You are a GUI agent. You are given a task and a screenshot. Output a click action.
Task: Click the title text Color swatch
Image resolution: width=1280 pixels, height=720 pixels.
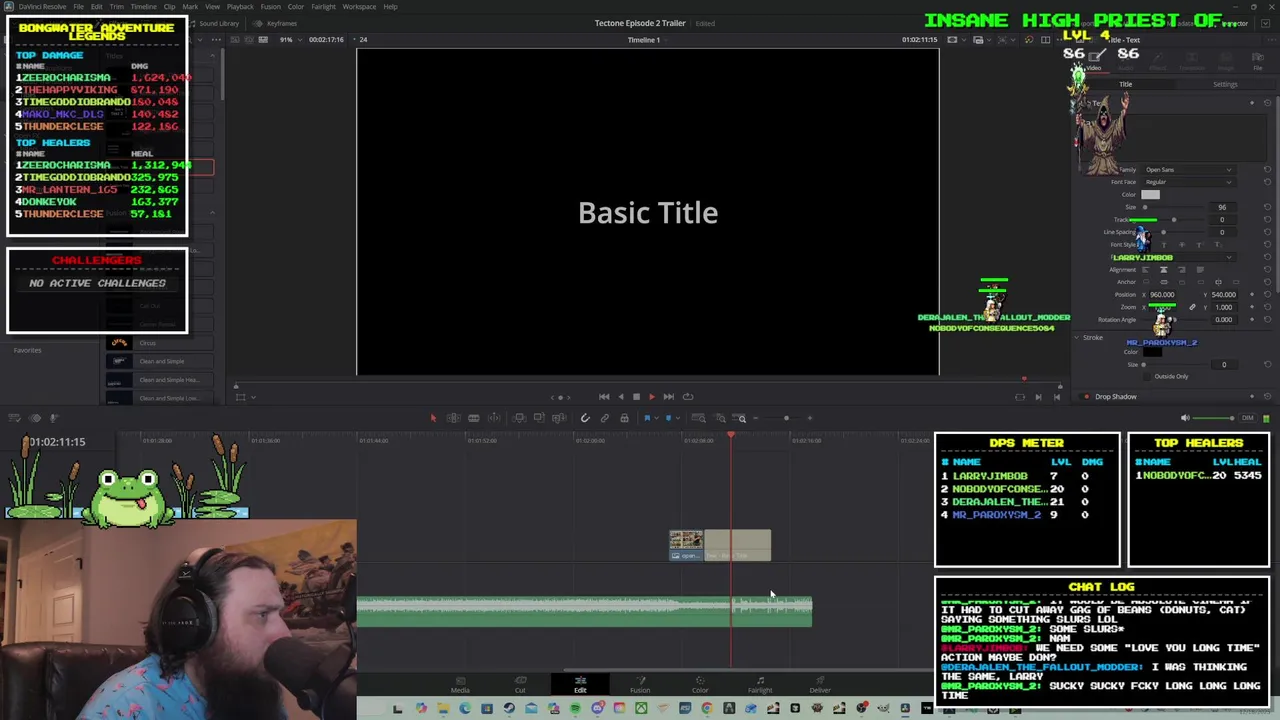pyautogui.click(x=1151, y=195)
